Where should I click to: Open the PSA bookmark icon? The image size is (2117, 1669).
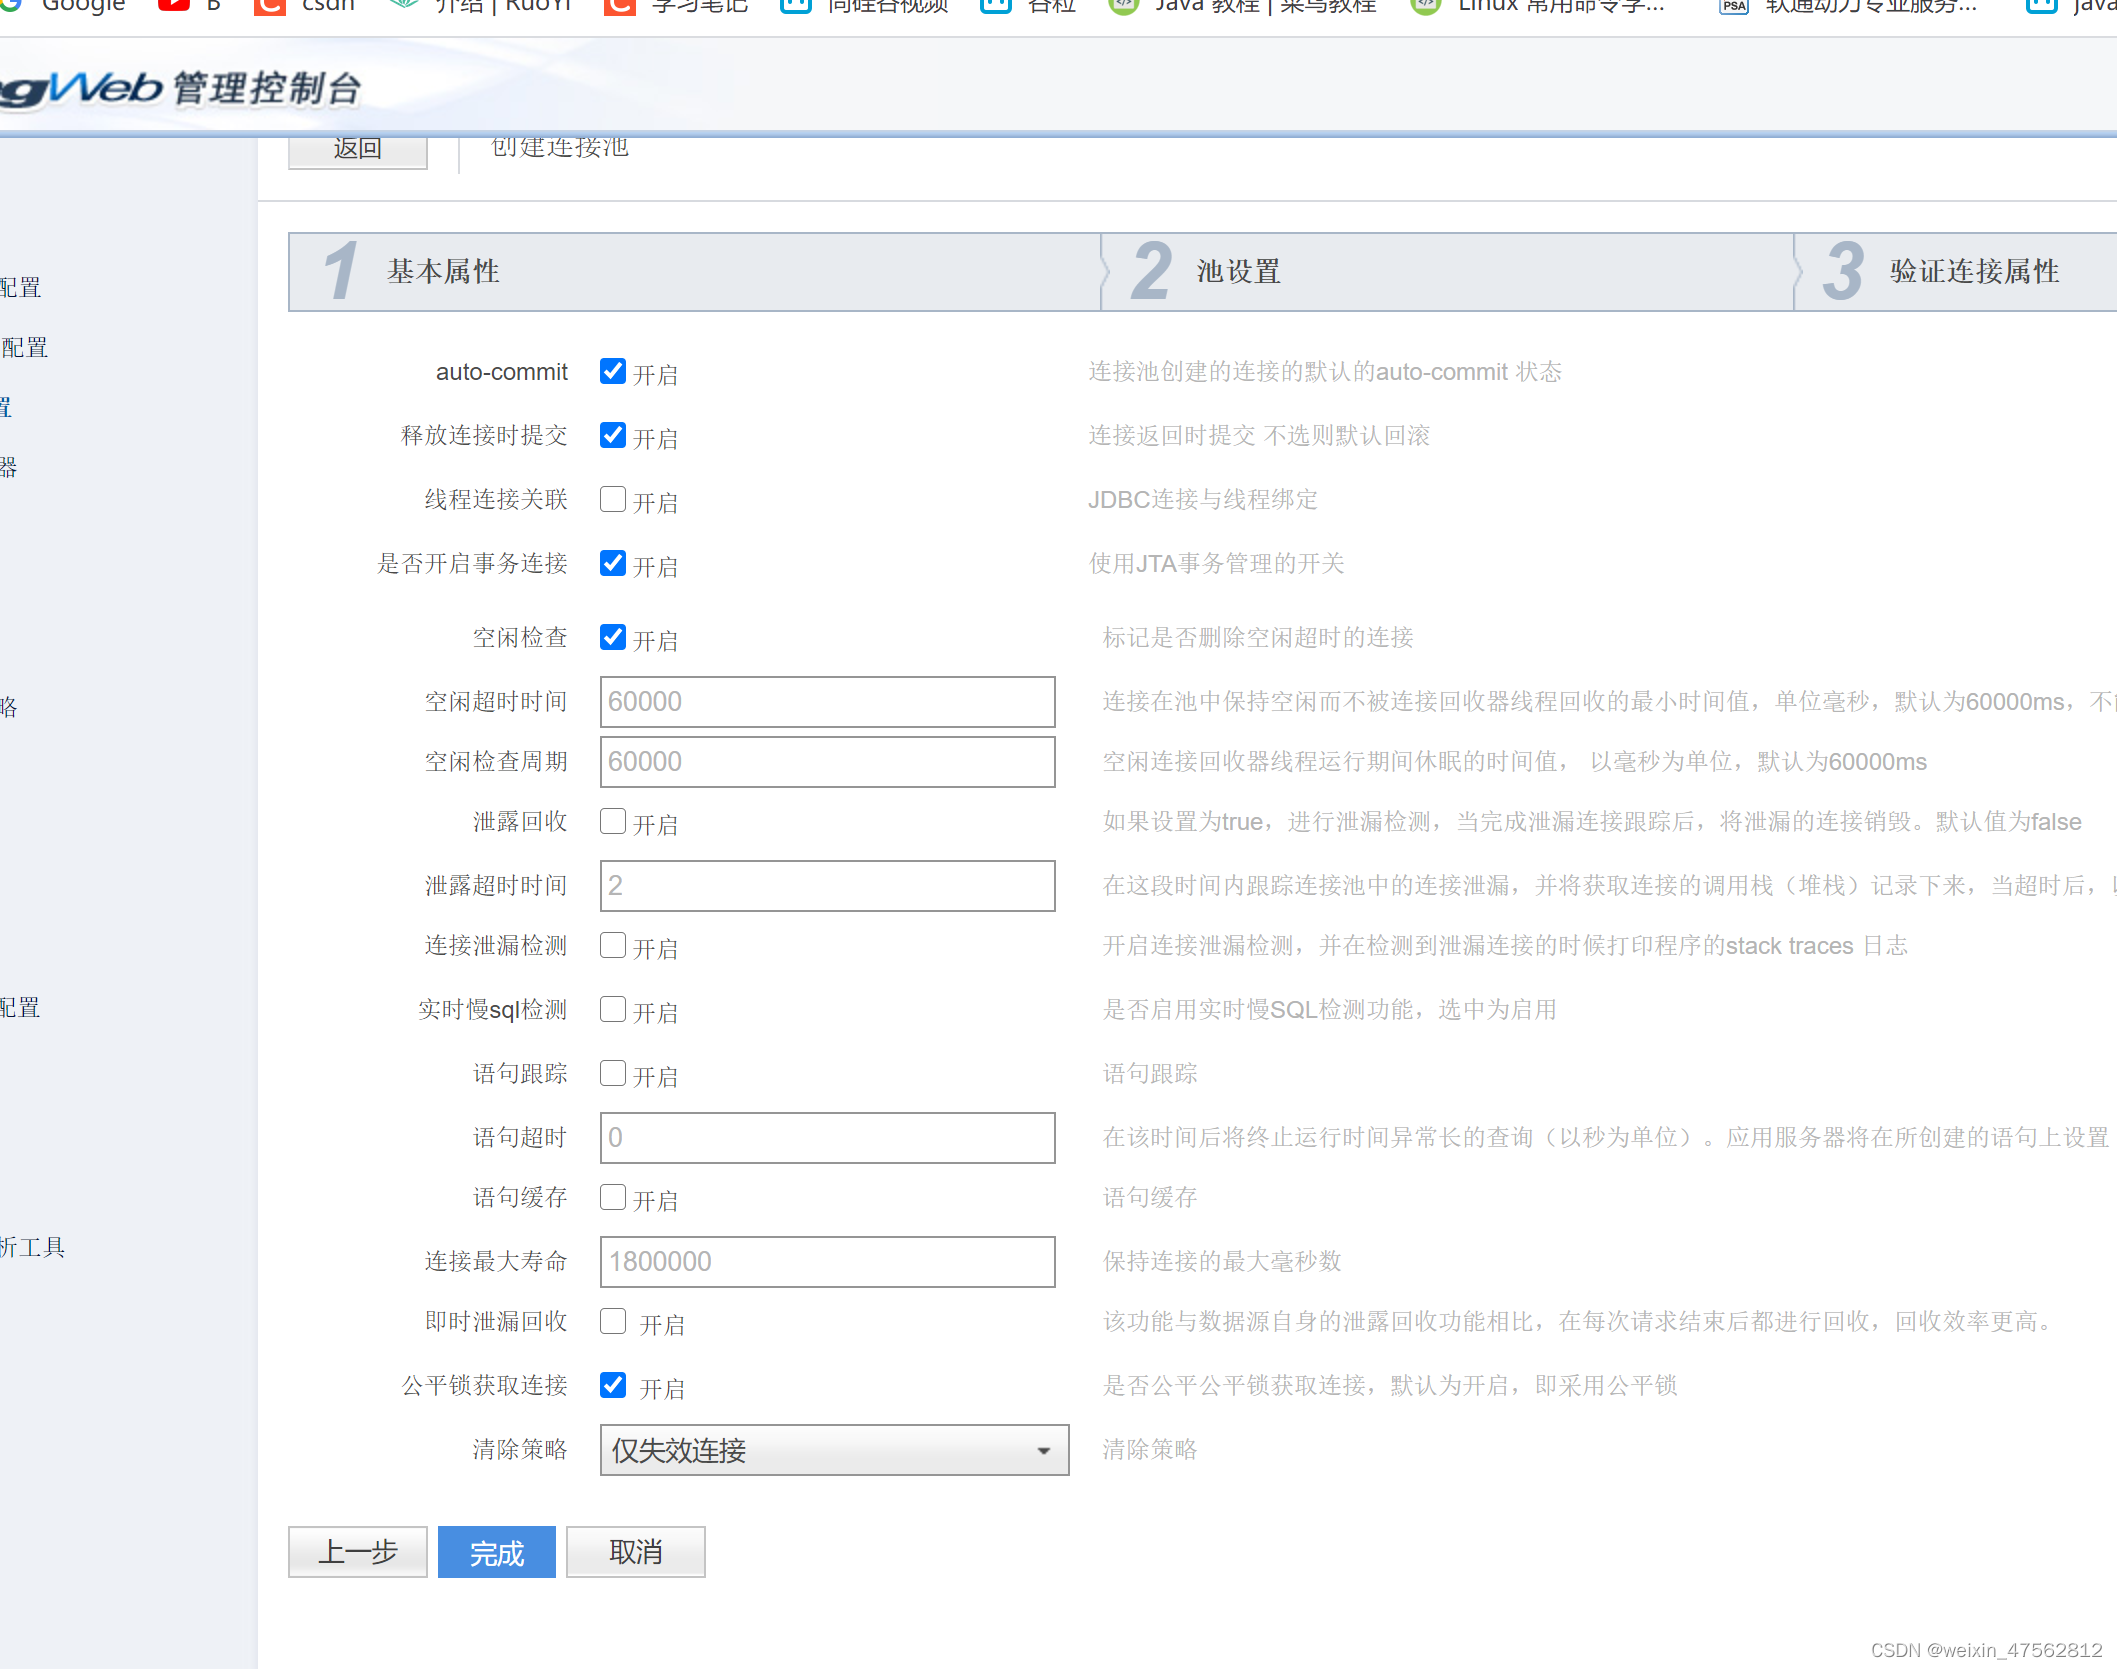point(1734,6)
